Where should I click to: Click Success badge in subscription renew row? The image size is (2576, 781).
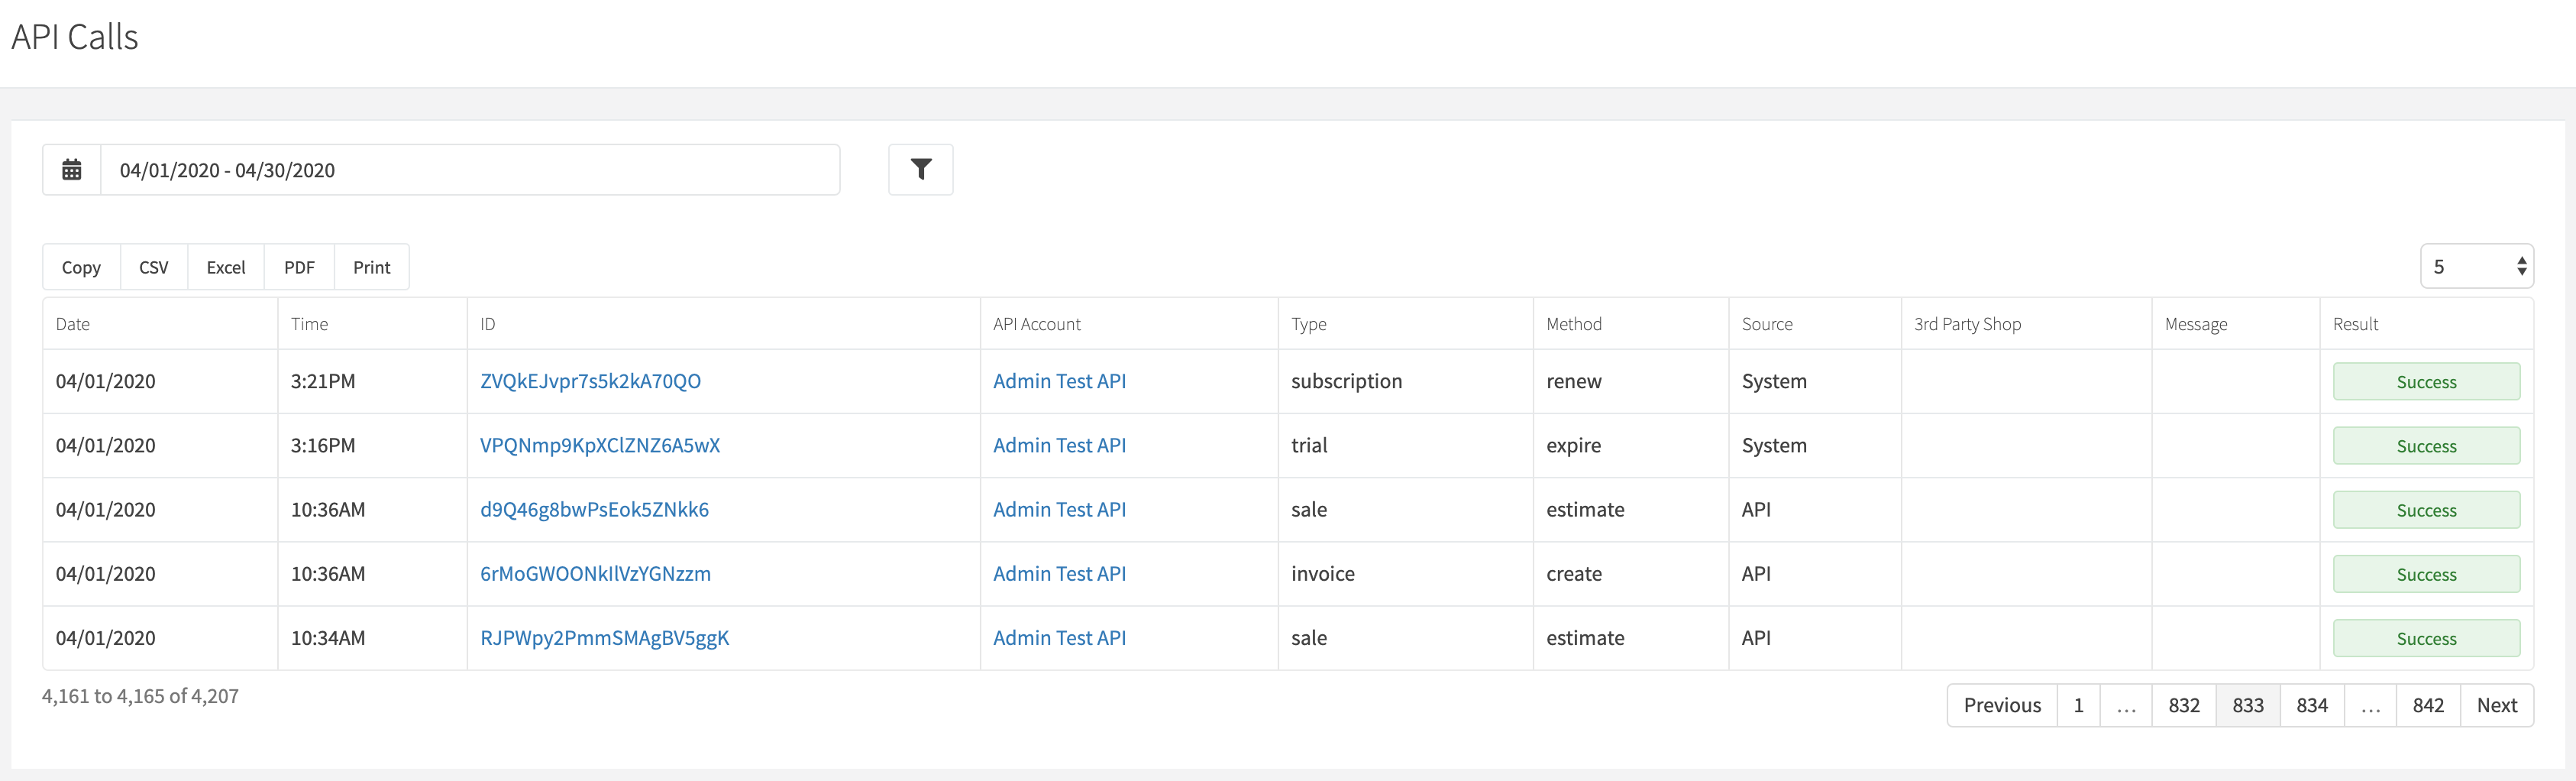click(2426, 381)
